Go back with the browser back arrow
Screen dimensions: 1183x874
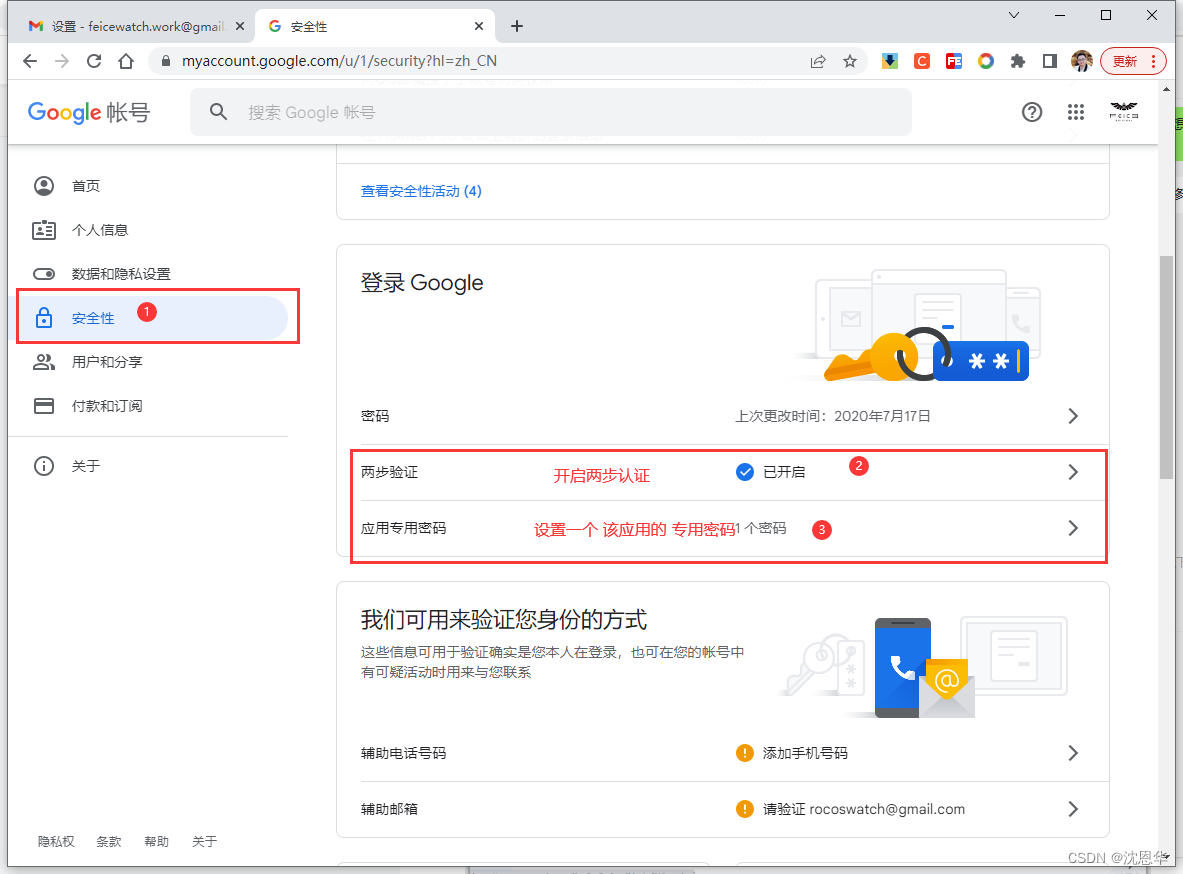pyautogui.click(x=29, y=61)
